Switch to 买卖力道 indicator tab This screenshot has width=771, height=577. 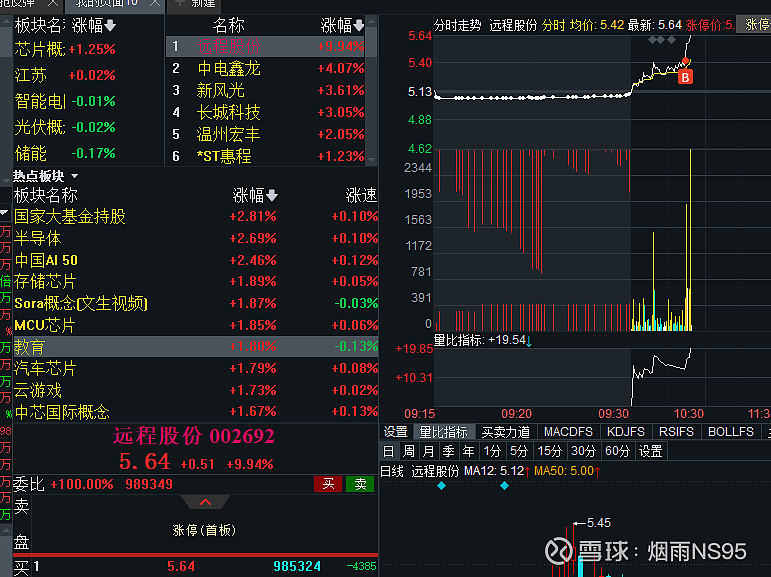coord(505,432)
